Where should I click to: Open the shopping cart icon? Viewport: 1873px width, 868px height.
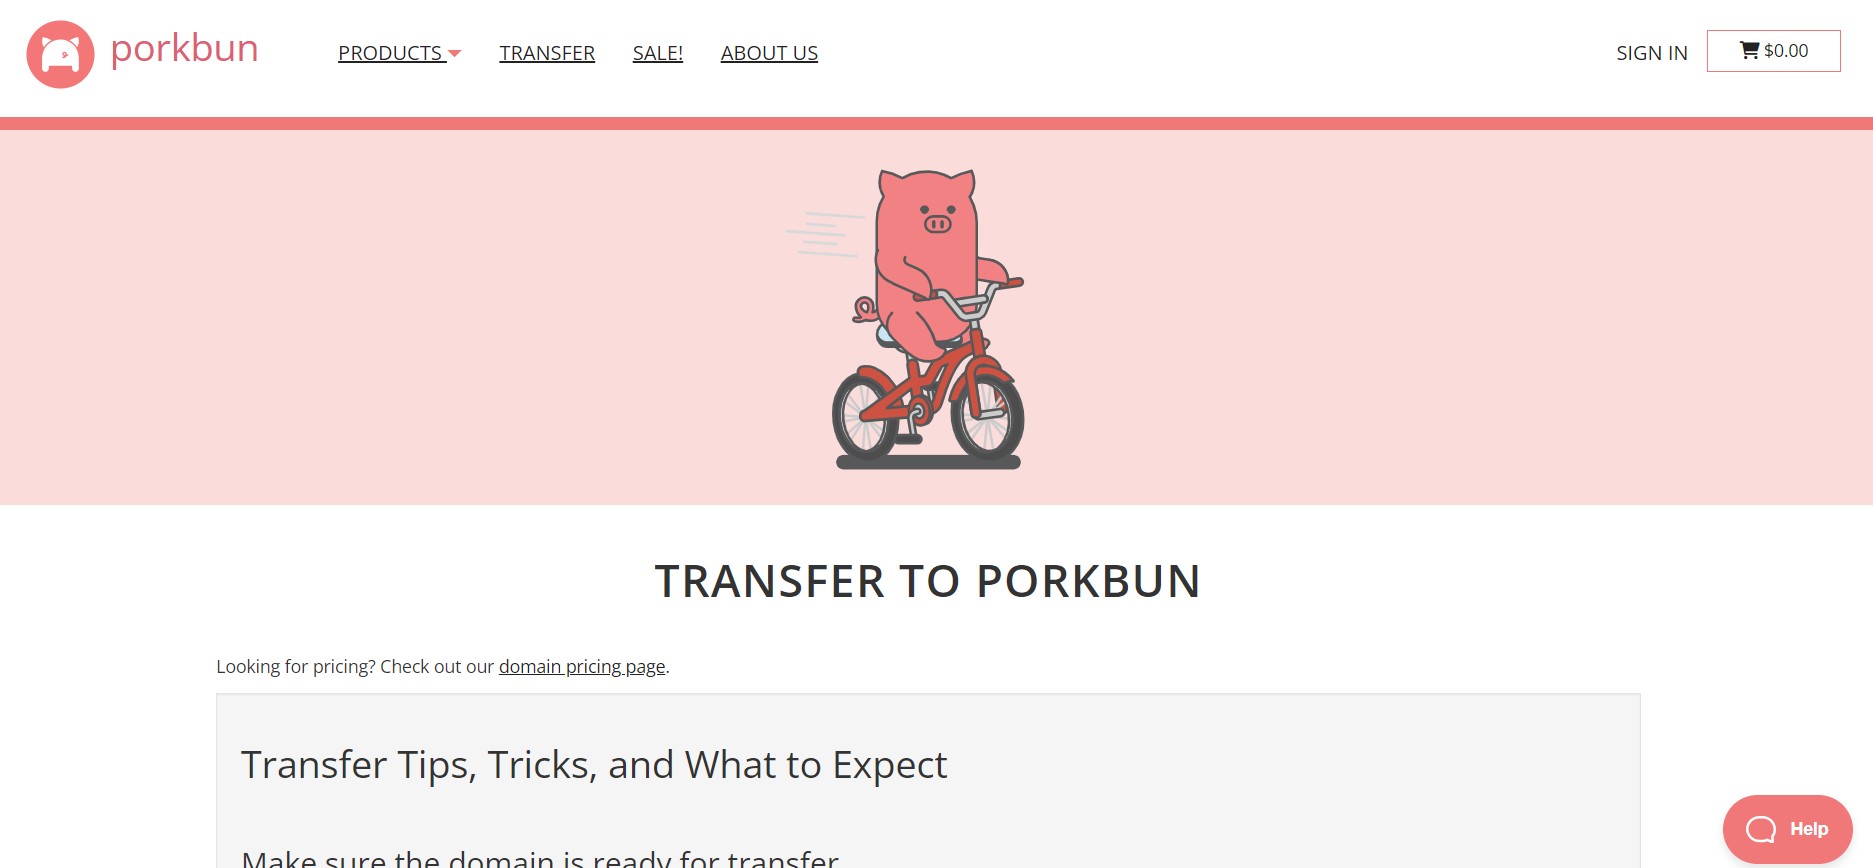pos(1749,50)
